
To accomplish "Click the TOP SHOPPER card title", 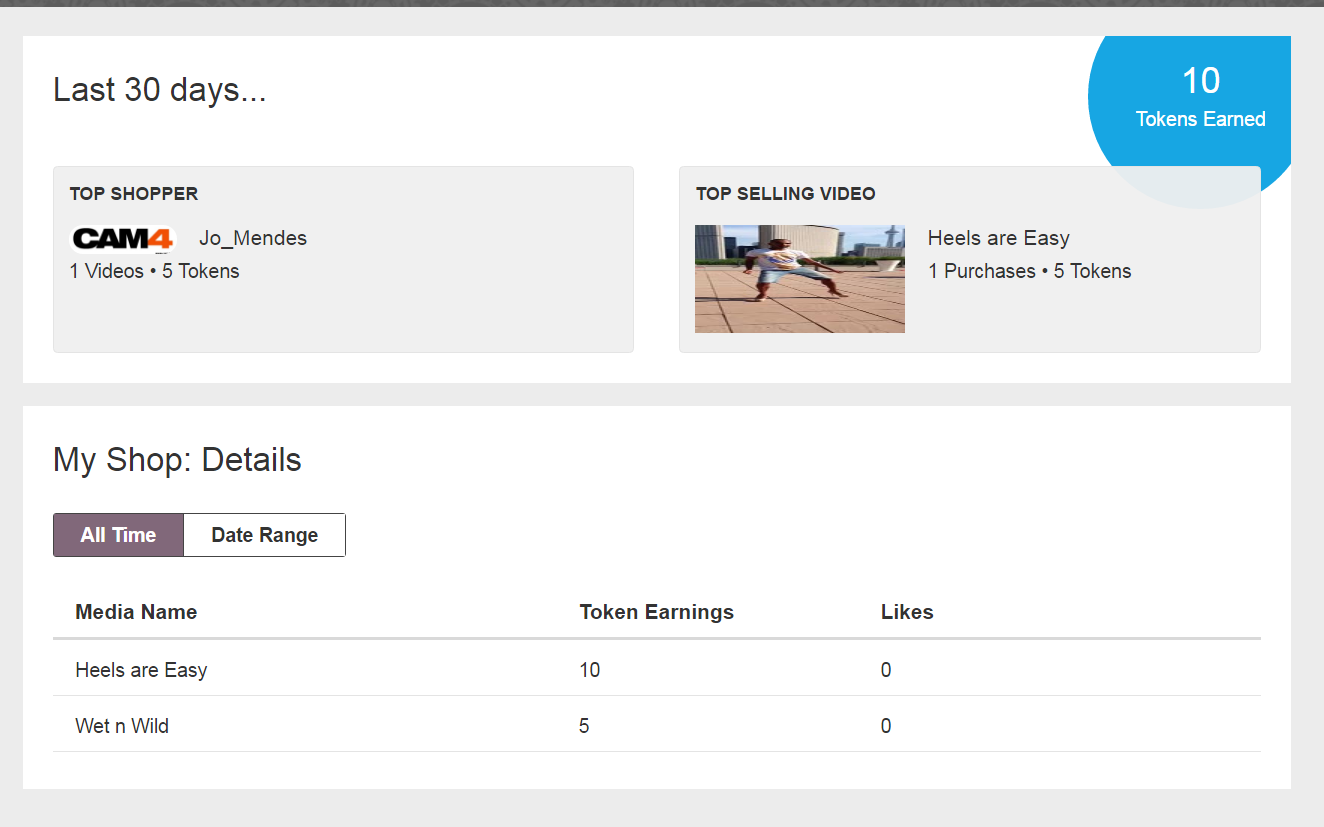I will point(134,194).
